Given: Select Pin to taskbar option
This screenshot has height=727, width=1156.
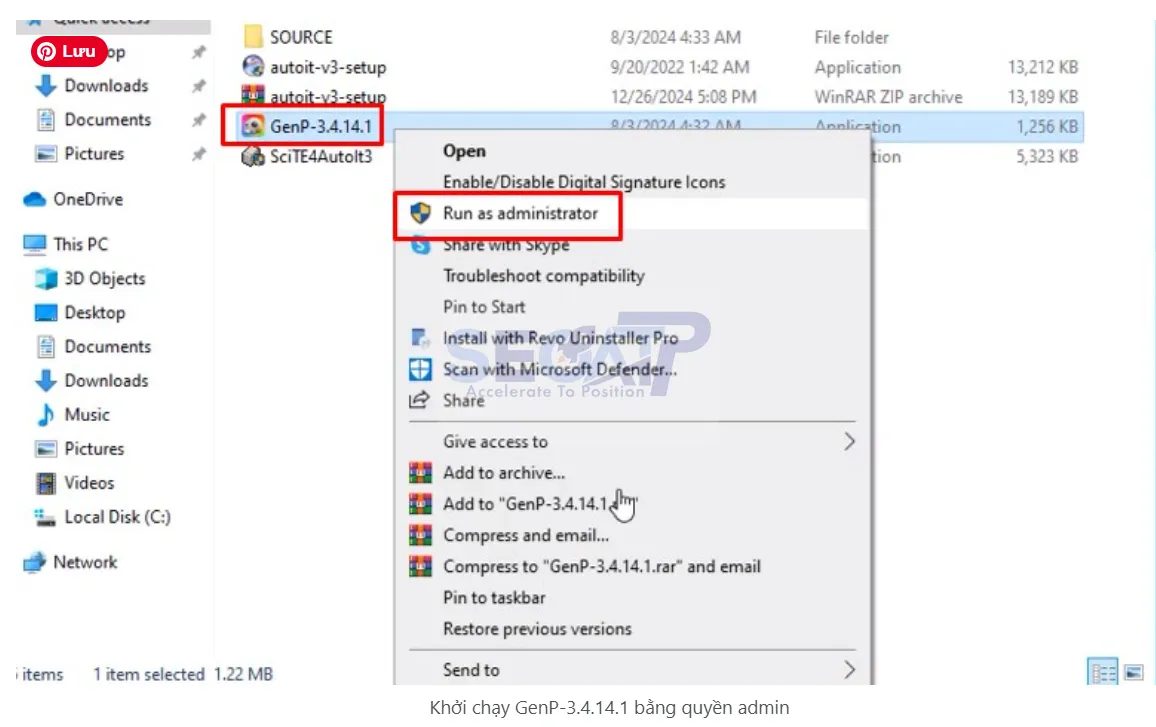Looking at the screenshot, I should (x=494, y=598).
